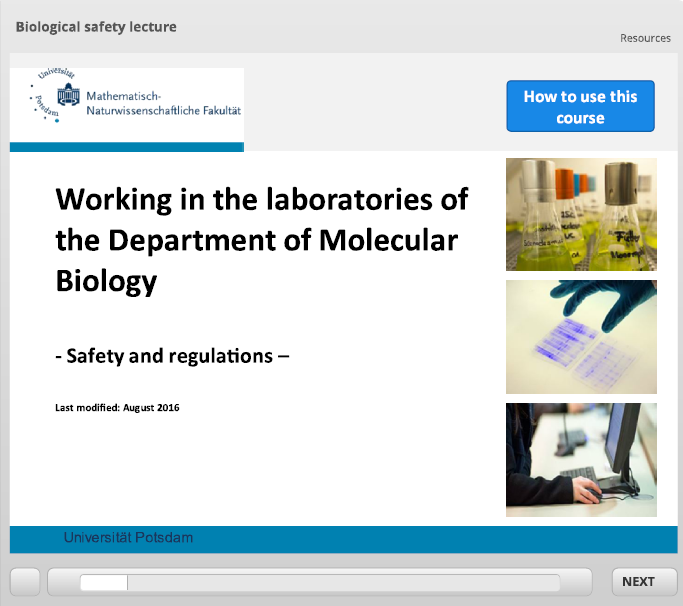Click the Working in the laboratories heading
The width and height of the screenshot is (683, 606).
[261, 240]
